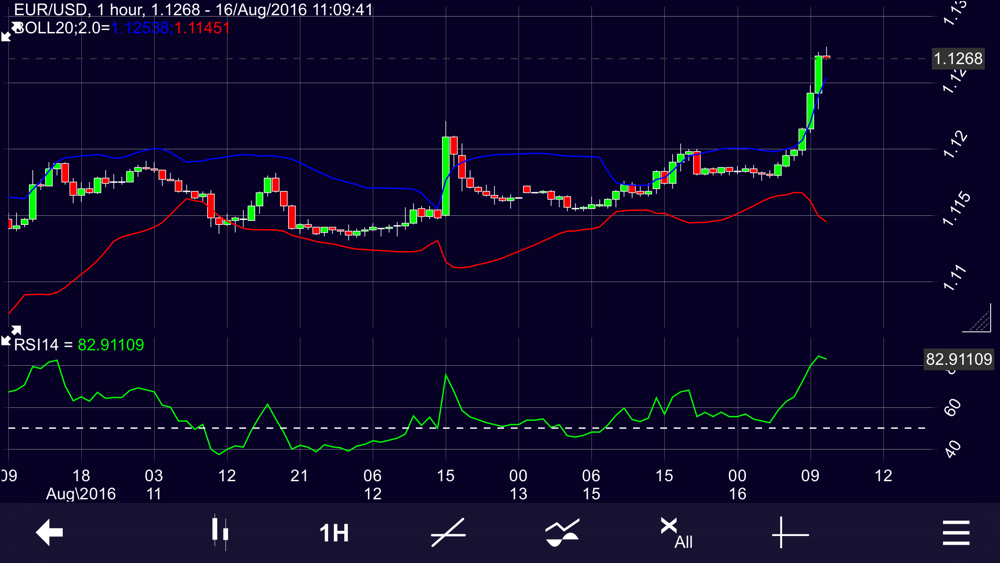Click the 1.1268 current price tag

pyautogui.click(x=958, y=59)
